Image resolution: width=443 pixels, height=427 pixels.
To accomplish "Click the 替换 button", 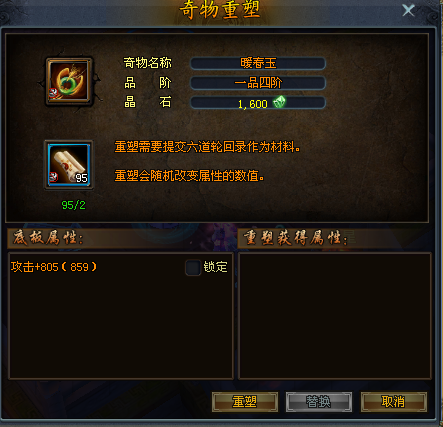I will pyautogui.click(x=319, y=402).
